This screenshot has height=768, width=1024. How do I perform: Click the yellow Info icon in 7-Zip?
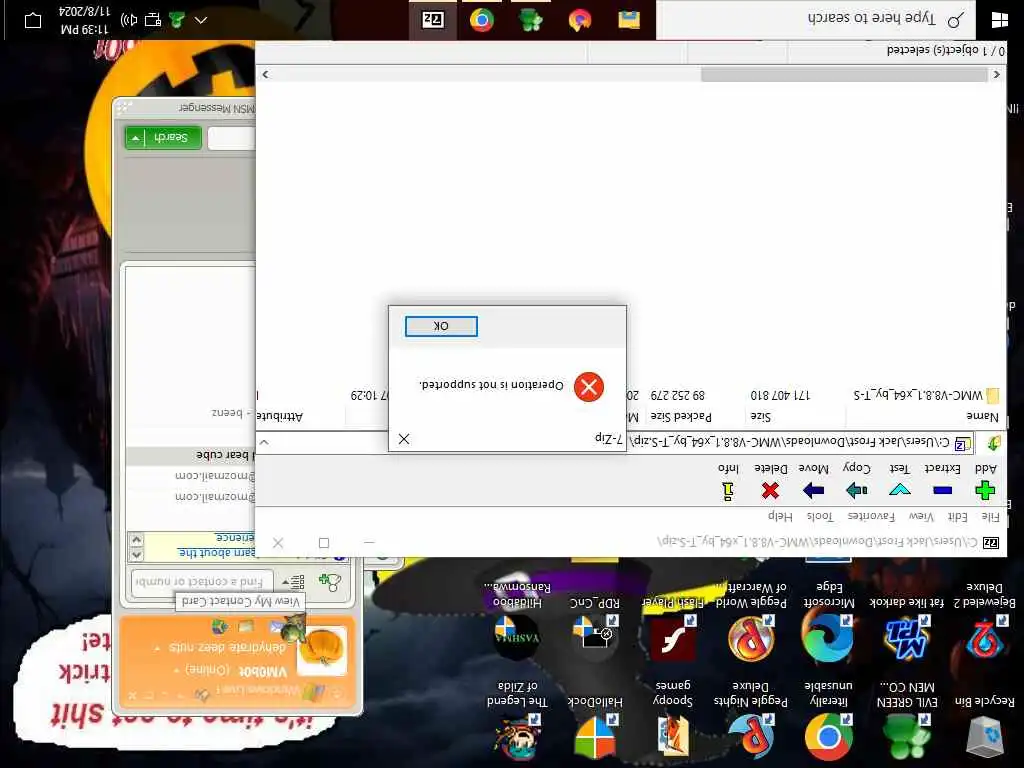point(728,491)
